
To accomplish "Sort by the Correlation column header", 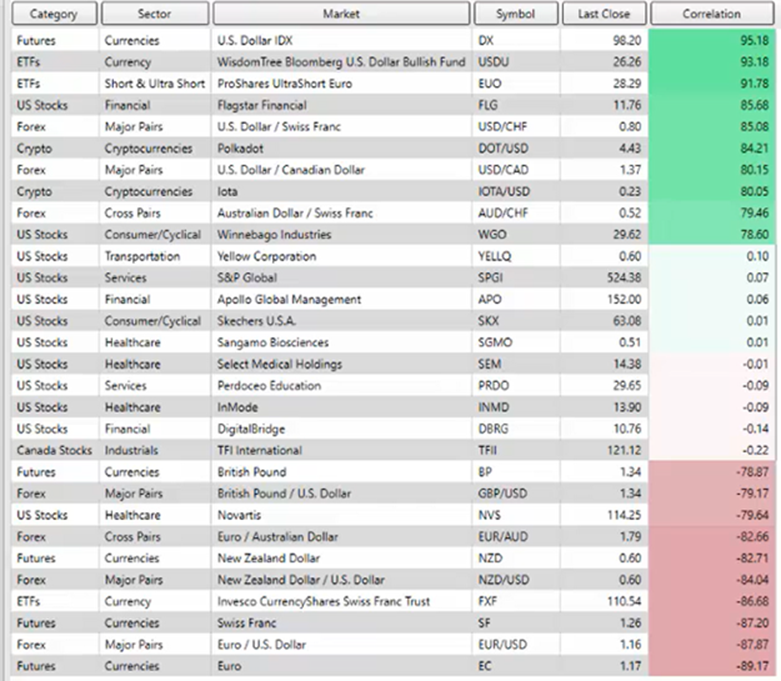I will 711,14.
